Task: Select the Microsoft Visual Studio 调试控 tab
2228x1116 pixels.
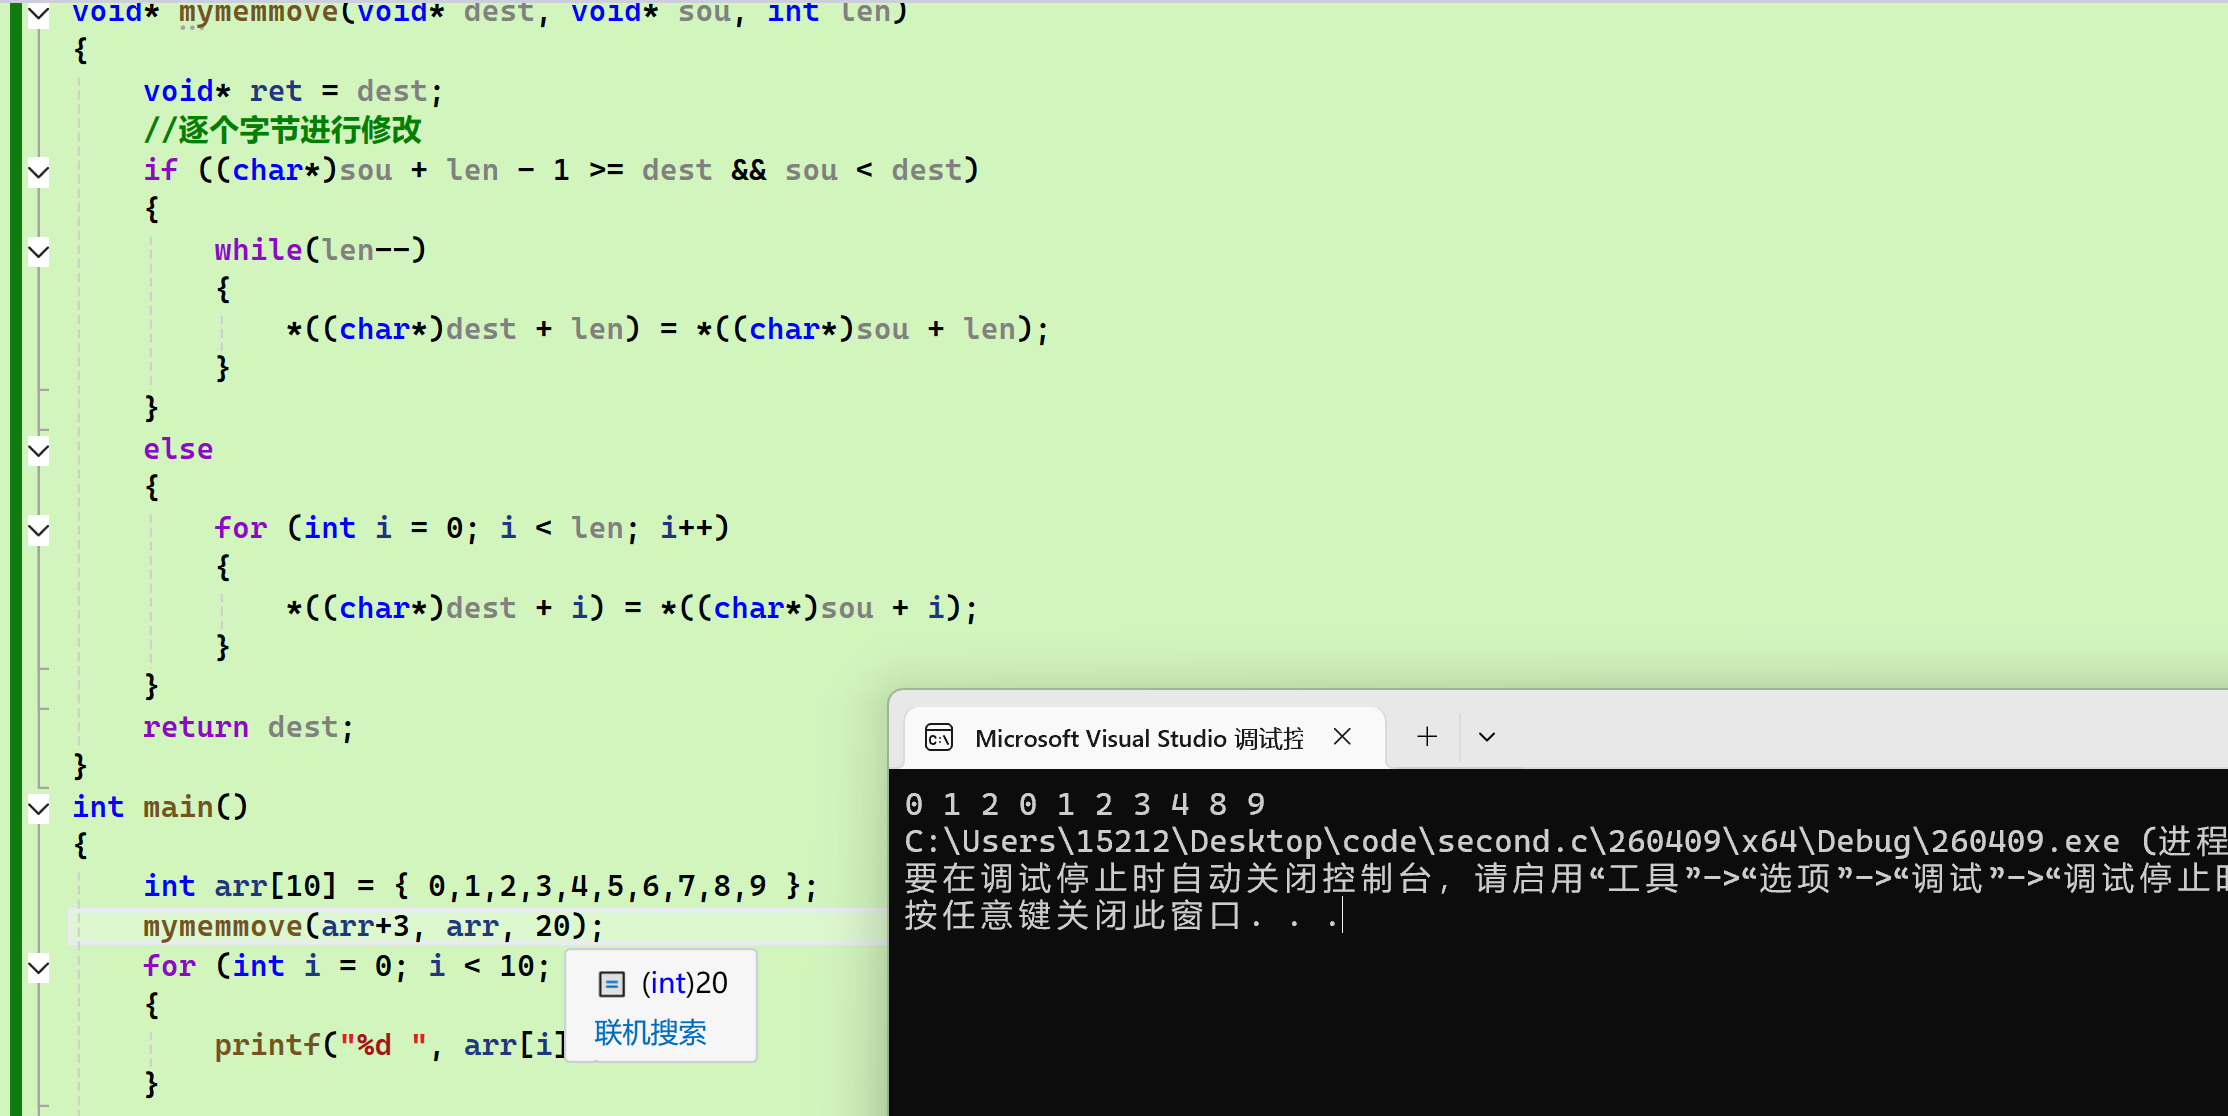Action: point(1138,738)
